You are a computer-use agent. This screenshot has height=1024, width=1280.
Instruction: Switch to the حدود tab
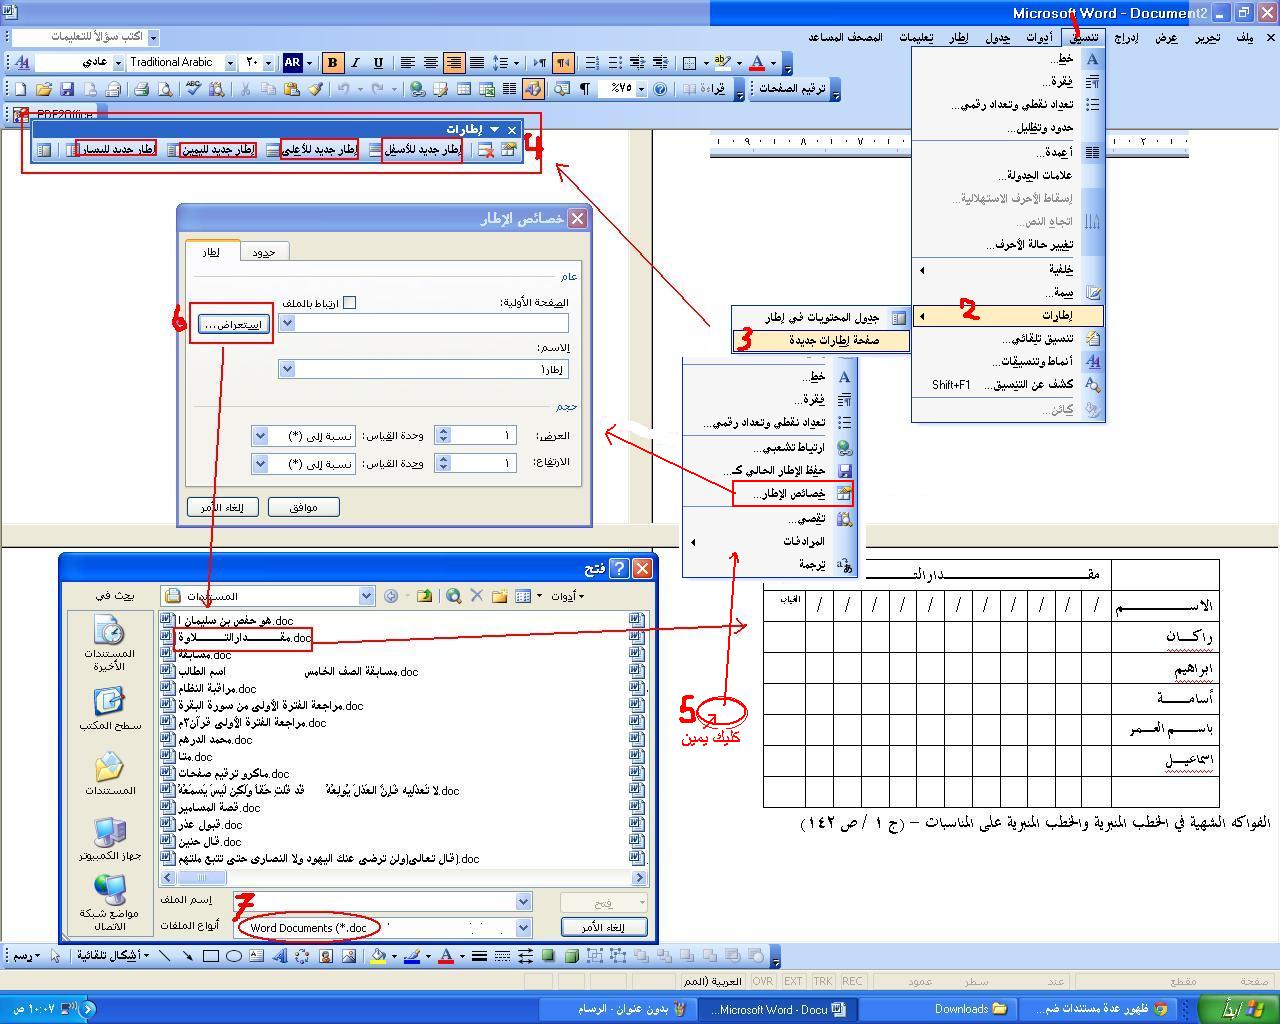pos(264,252)
